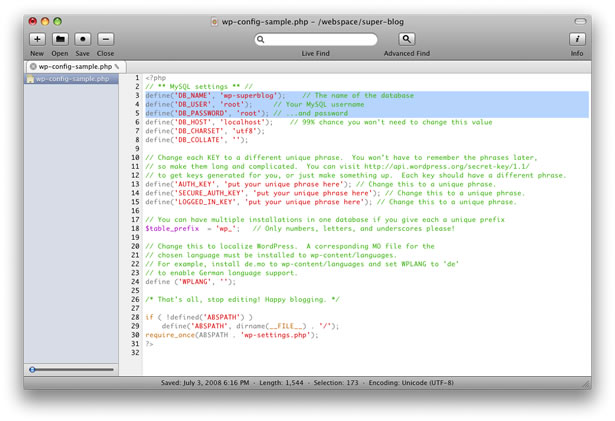Click the require_once wp-settings.php line
Image resolution: width=615 pixels, height=421 pixels.
232,335
